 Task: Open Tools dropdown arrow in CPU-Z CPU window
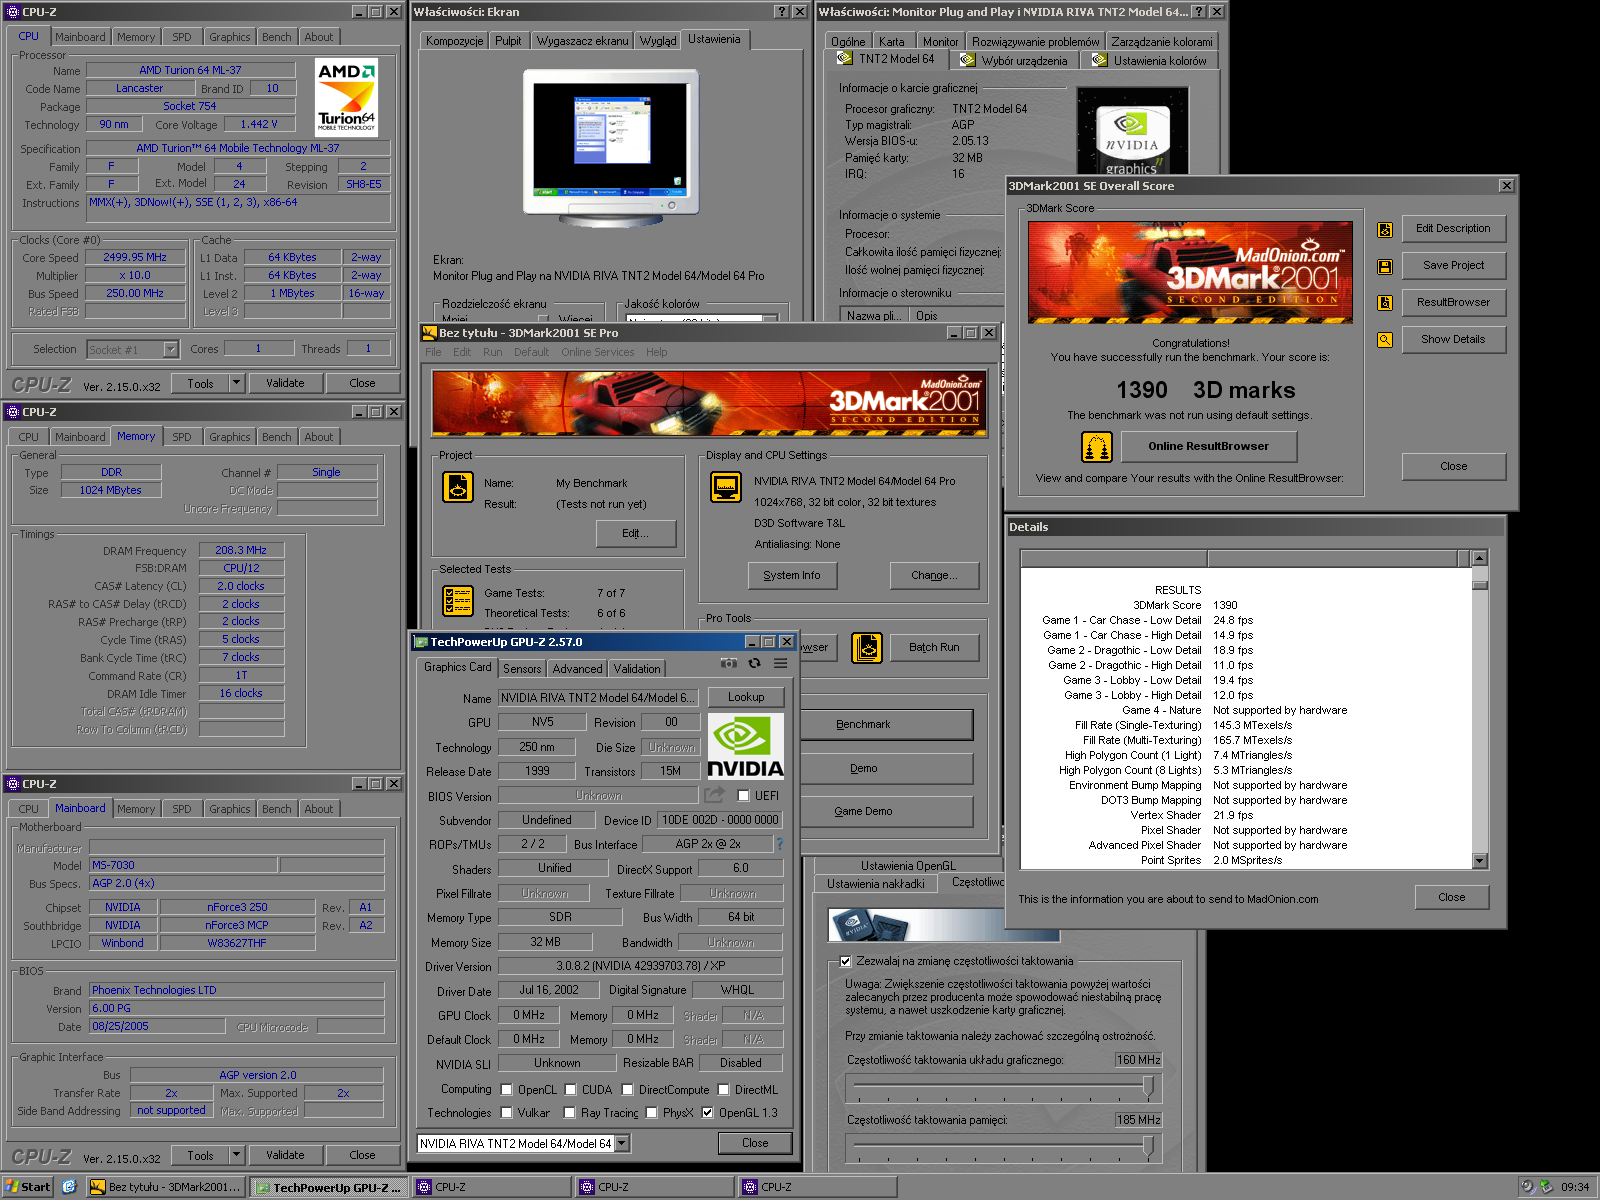[x=236, y=383]
